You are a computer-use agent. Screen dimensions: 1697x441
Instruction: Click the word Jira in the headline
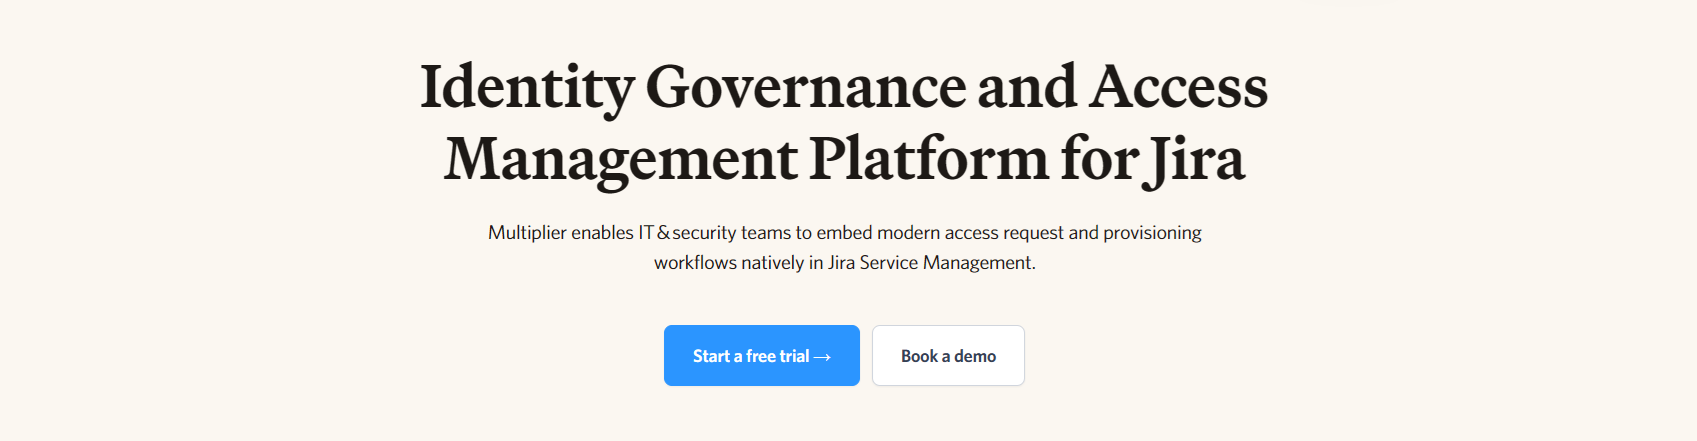[x=1197, y=160]
